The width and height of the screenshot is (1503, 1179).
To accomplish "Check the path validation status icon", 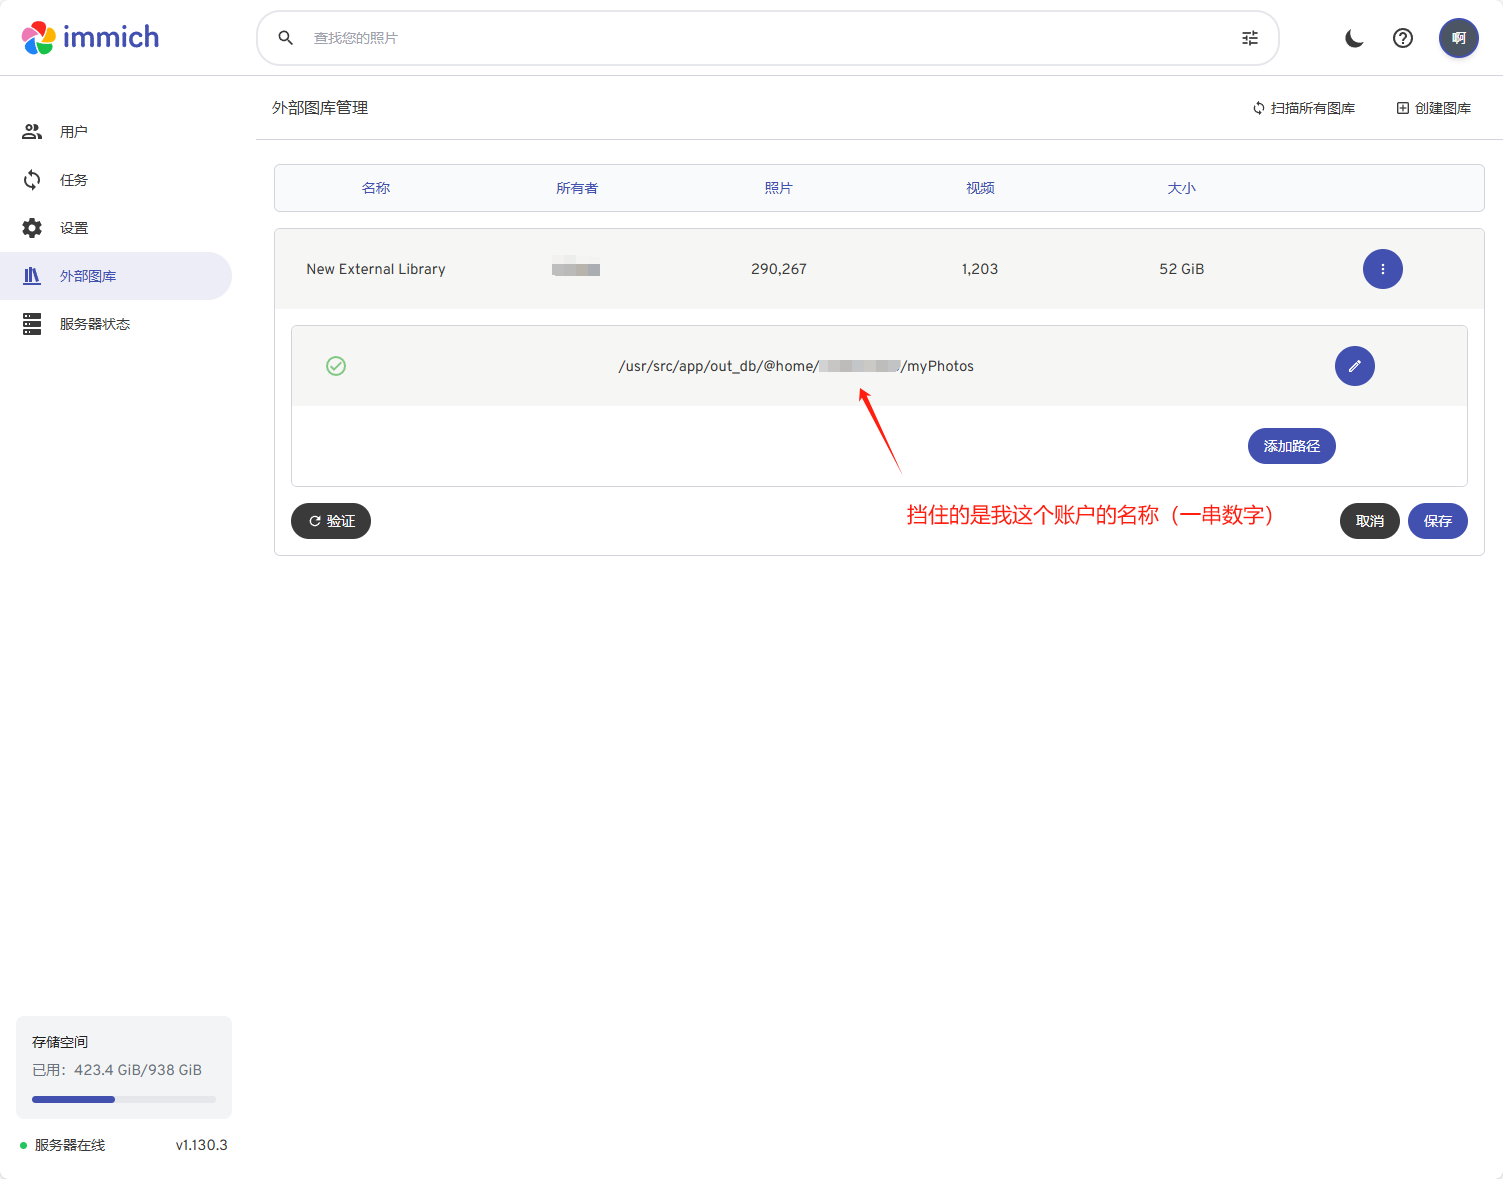I will click(x=336, y=366).
